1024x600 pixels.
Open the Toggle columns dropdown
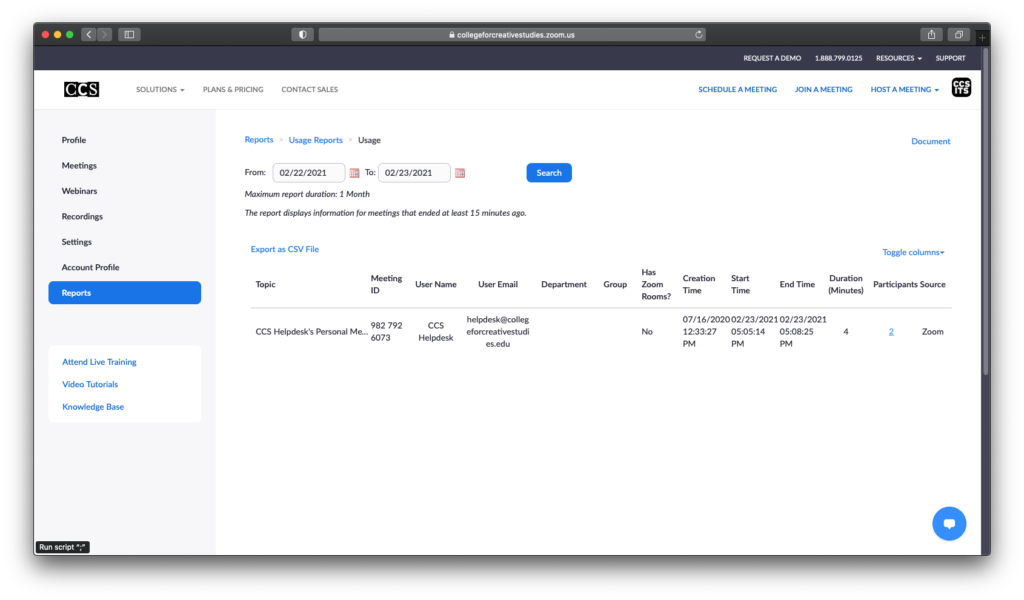913,252
